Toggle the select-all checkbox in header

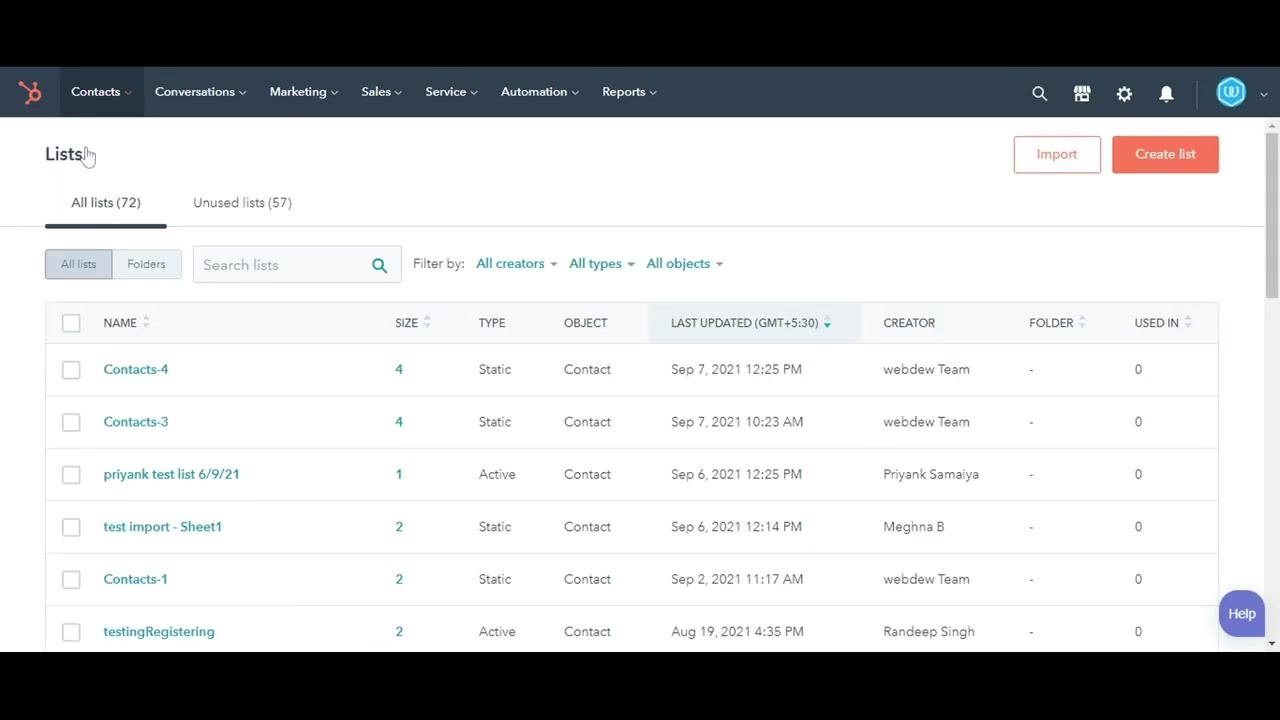coord(71,323)
